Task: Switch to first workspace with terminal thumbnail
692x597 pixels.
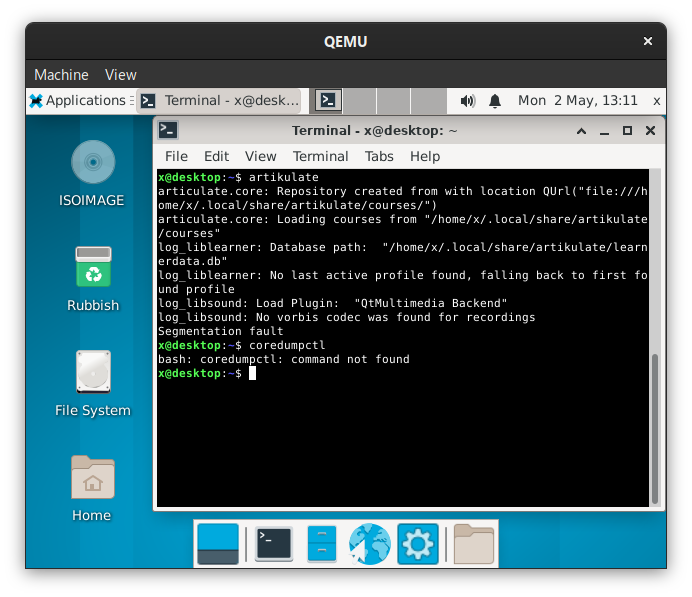Action: pyautogui.click(x=328, y=101)
